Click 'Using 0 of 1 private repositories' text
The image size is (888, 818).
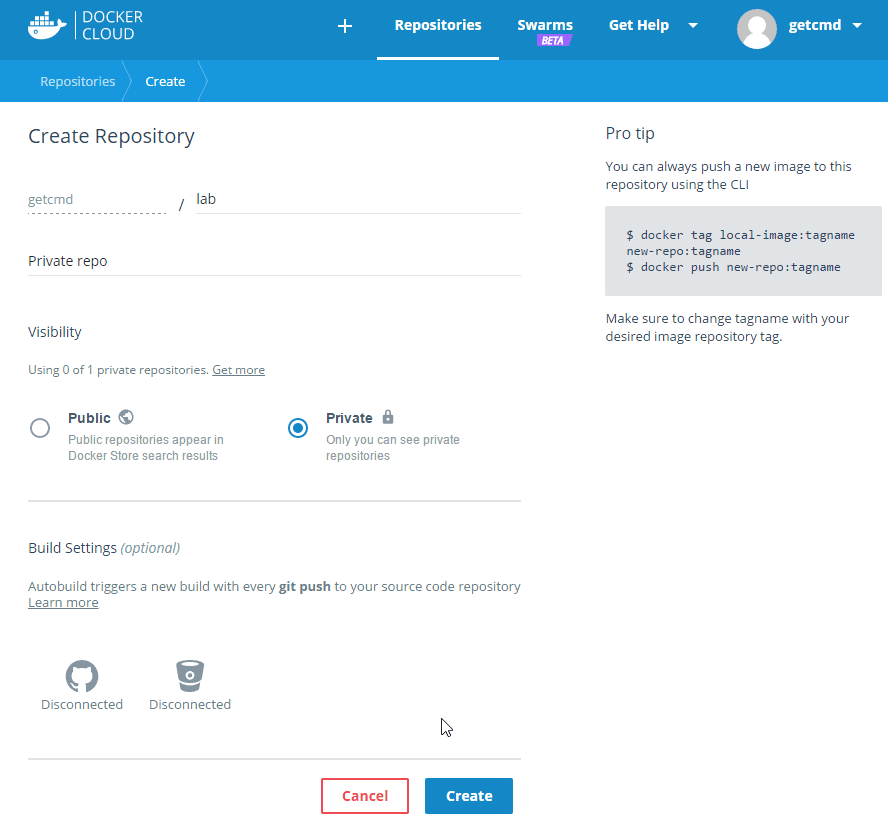coord(118,370)
